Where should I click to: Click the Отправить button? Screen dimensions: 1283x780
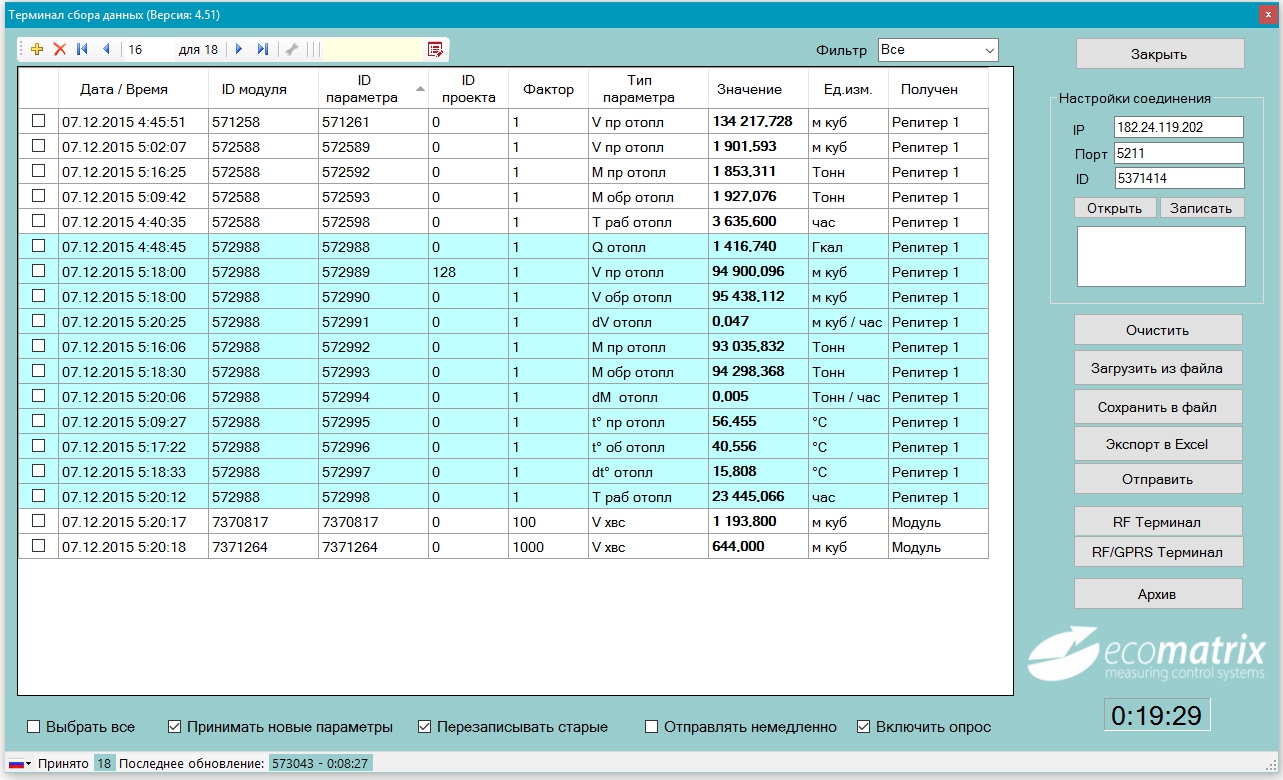[x=1158, y=478]
